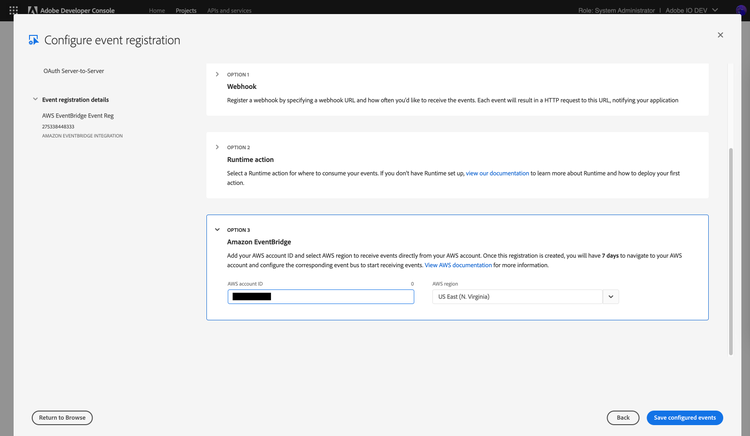Click the Runtime action option title
Screen dimensions: 750x436
coord(250,160)
